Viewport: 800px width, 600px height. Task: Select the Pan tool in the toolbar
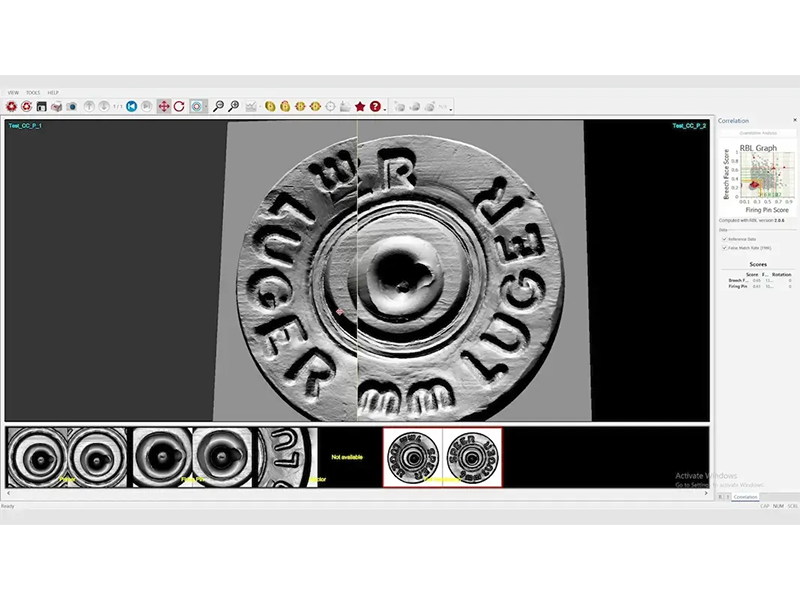tap(164, 103)
